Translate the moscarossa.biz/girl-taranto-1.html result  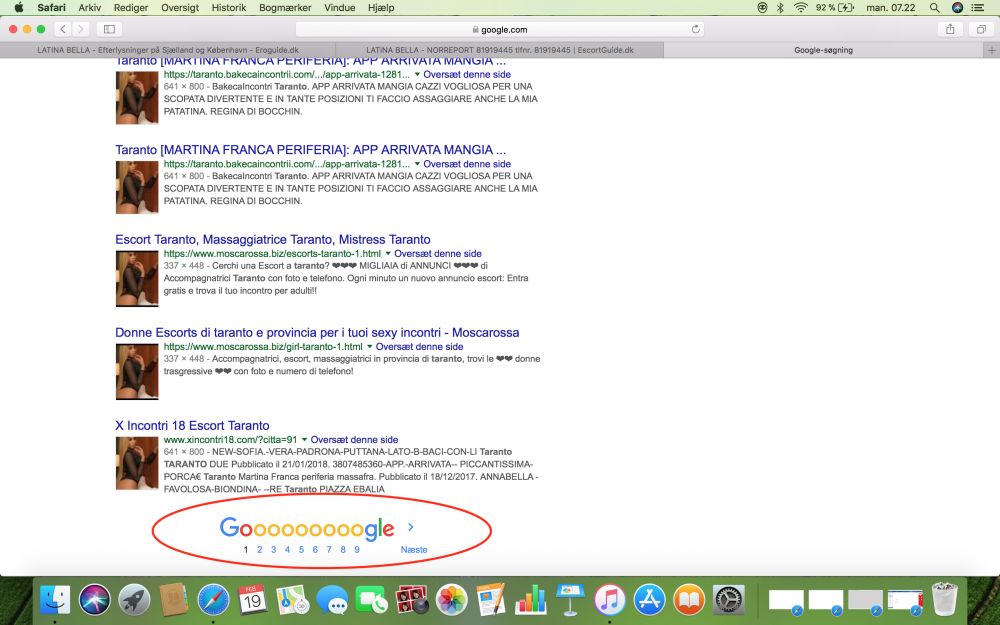tap(420, 347)
